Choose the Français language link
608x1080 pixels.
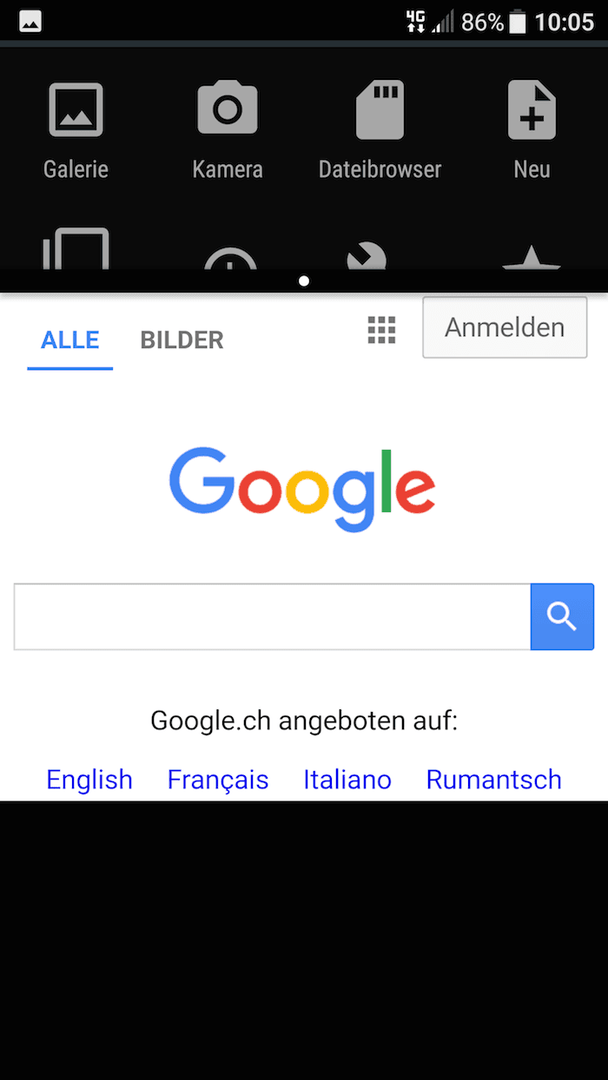[218, 780]
